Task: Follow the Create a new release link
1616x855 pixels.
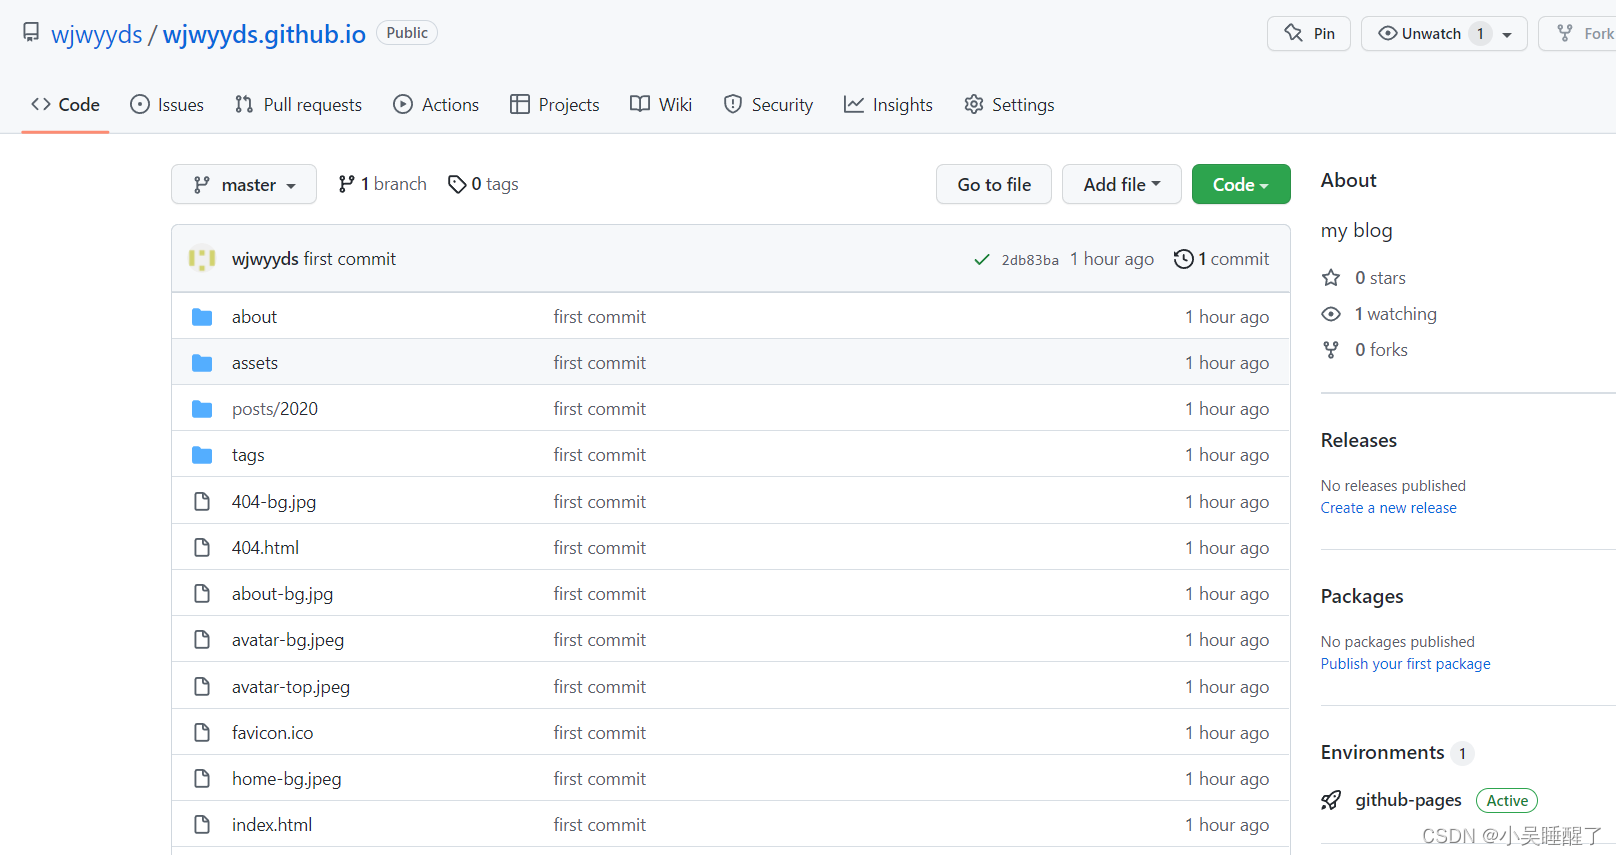Action: (x=1388, y=508)
